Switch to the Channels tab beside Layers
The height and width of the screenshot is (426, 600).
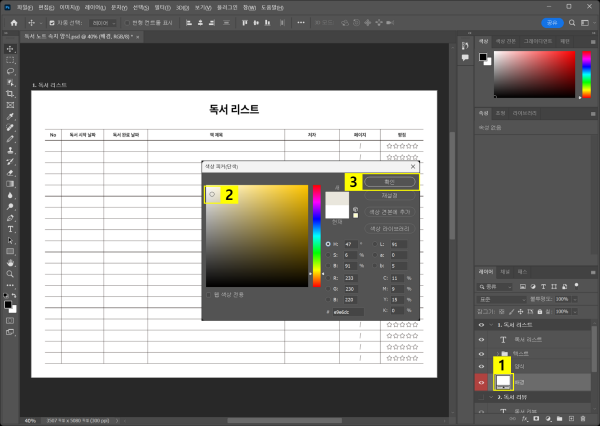pos(505,272)
